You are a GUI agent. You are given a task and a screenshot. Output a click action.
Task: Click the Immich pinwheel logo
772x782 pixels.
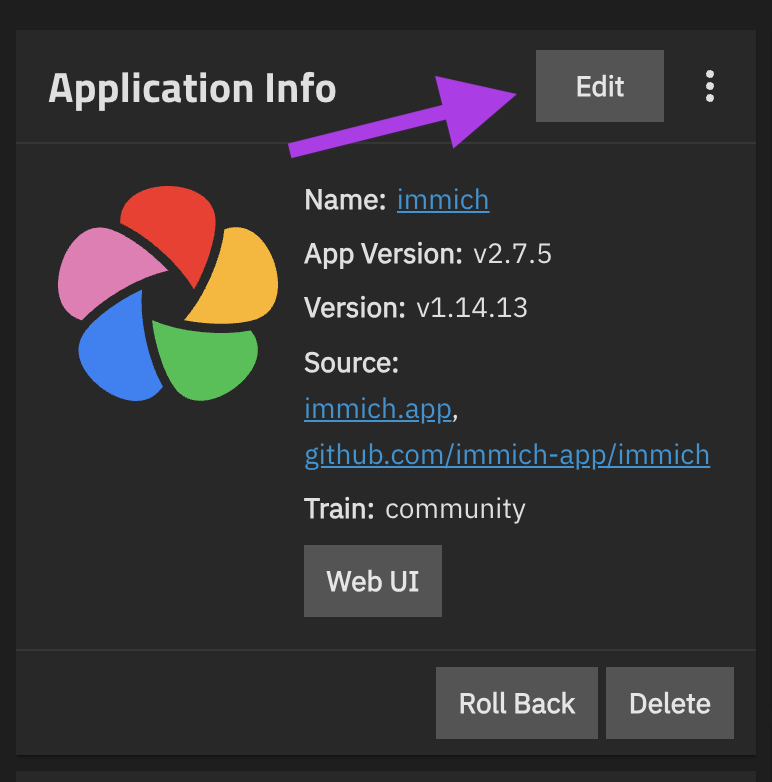[167, 293]
